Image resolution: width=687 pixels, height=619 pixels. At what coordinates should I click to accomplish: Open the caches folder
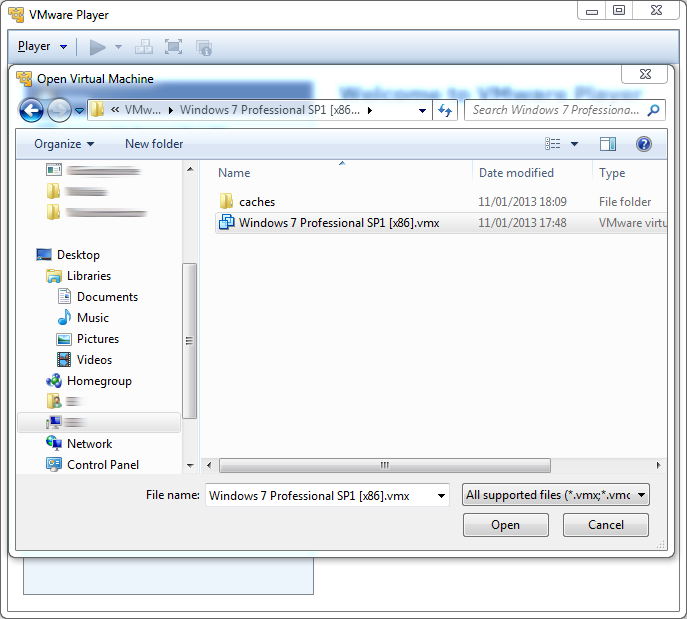point(256,202)
